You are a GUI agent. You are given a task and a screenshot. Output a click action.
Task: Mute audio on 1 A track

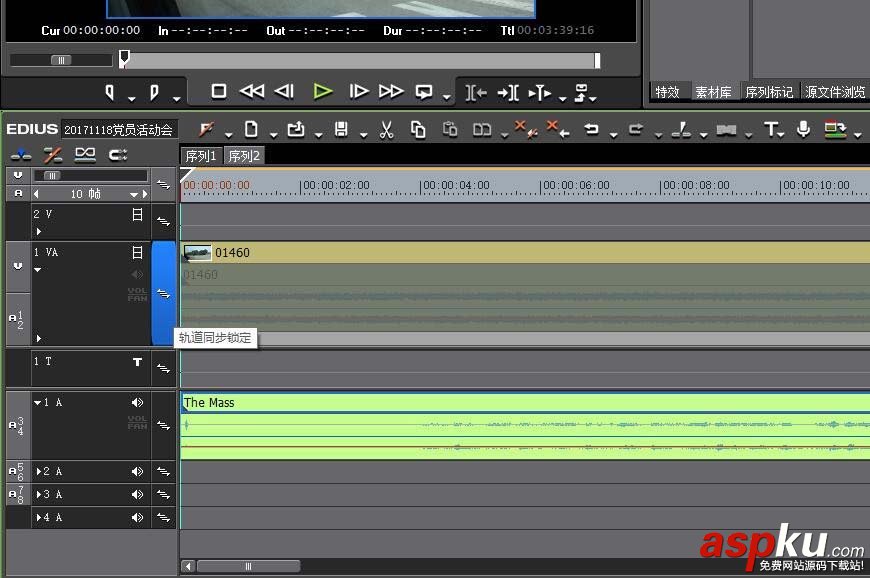[x=137, y=403]
